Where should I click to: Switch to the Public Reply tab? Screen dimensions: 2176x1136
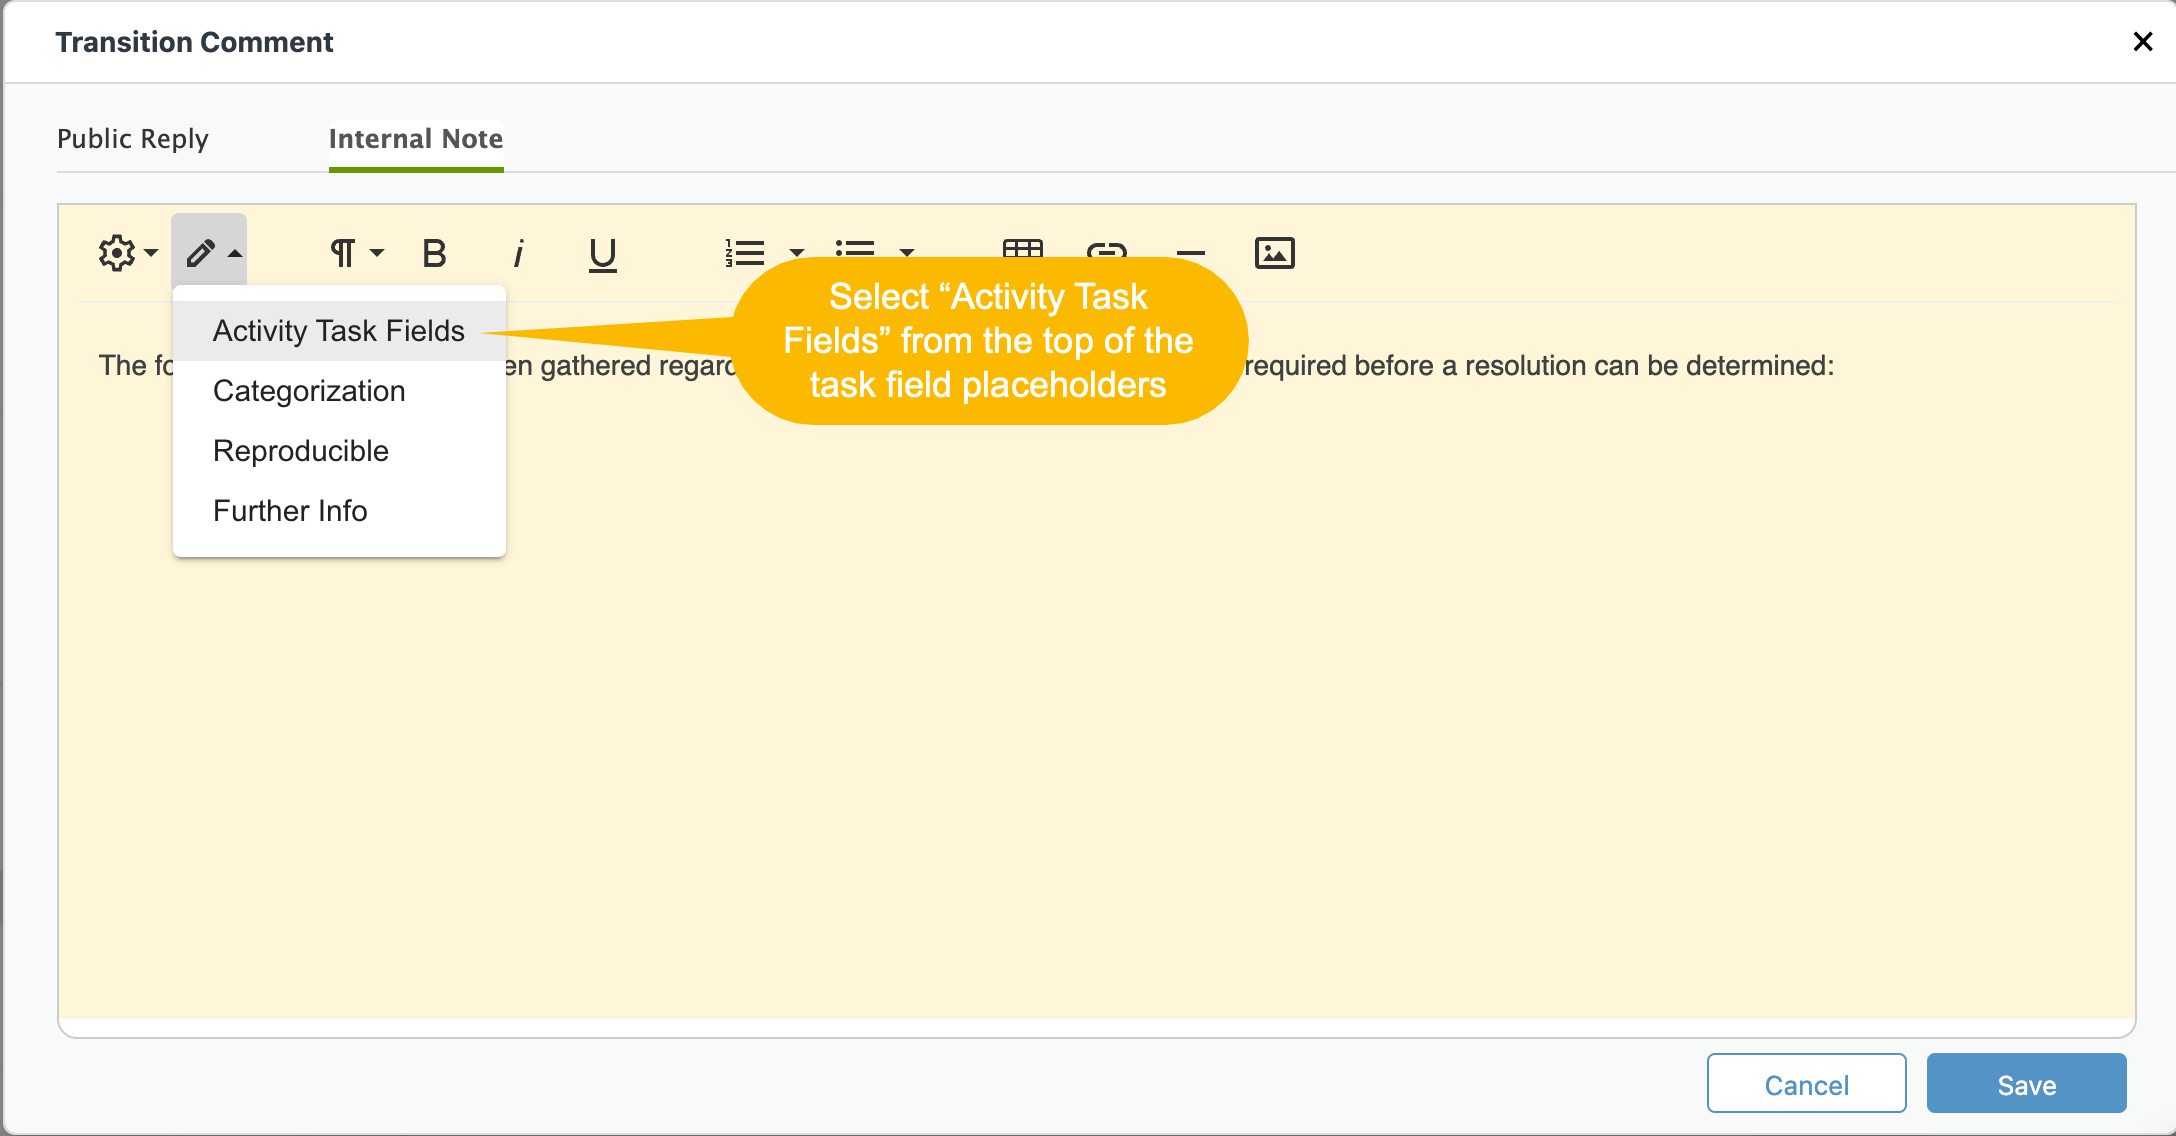[x=133, y=138]
